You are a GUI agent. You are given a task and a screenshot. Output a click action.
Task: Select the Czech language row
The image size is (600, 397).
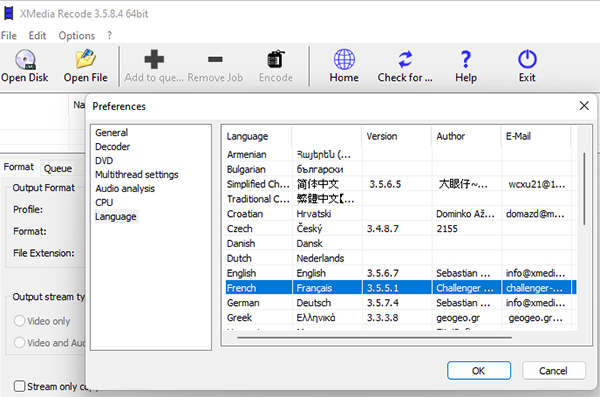point(401,229)
